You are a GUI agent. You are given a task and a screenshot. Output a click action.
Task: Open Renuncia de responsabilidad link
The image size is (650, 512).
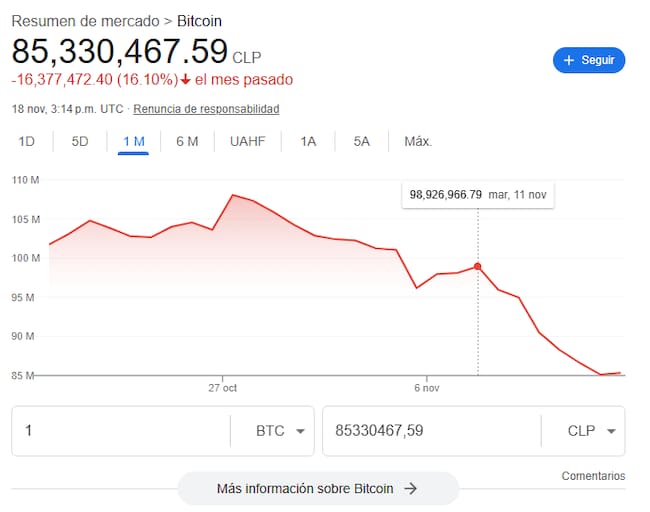206,109
